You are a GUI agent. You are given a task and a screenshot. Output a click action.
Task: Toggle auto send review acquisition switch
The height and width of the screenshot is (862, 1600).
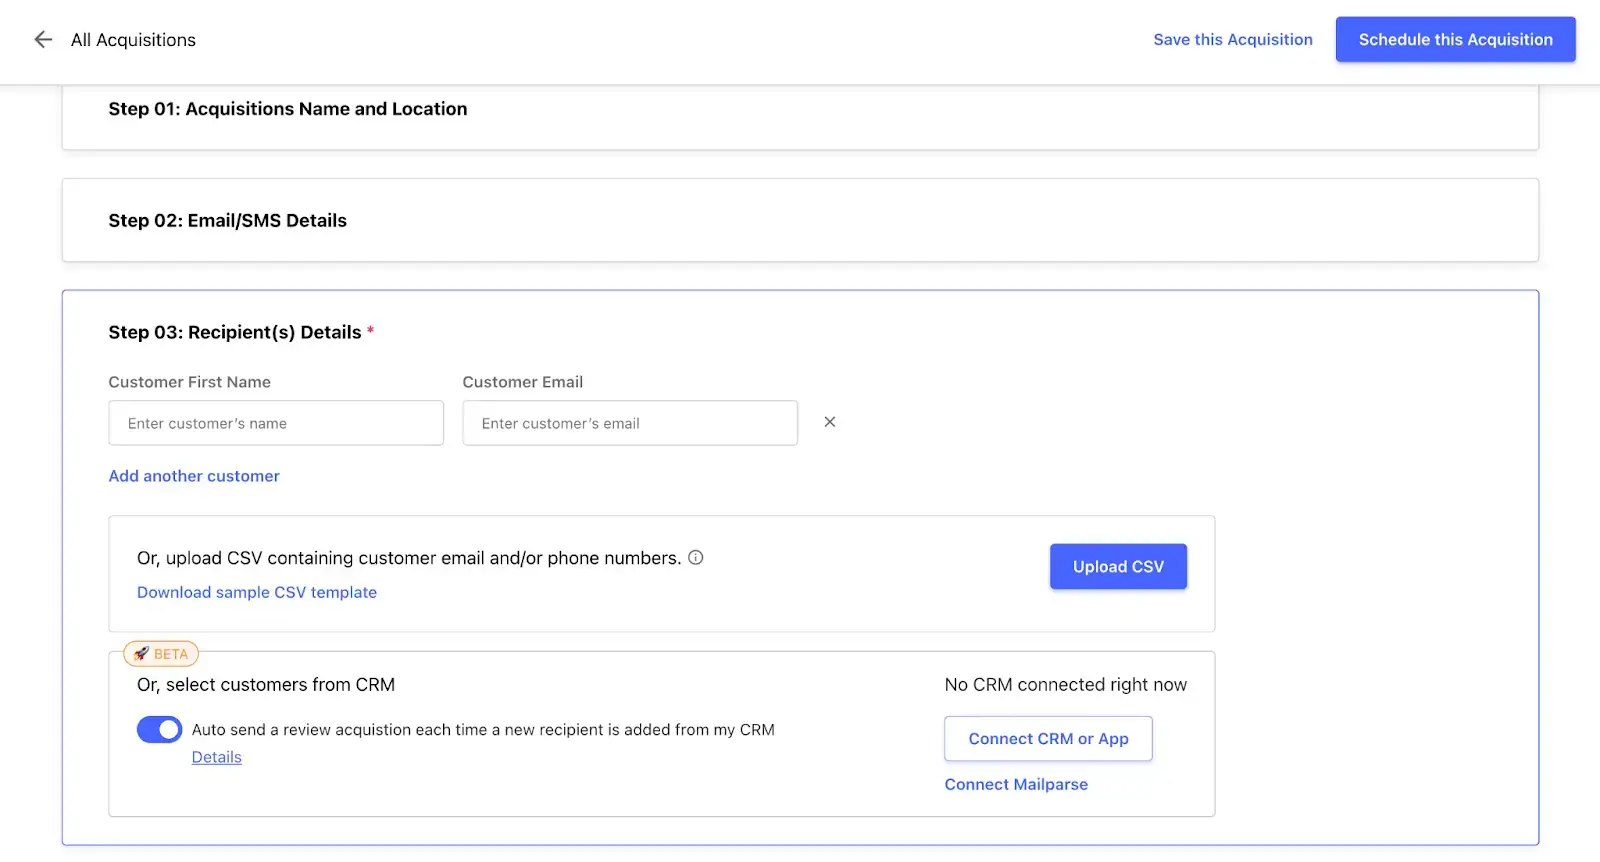[159, 730]
